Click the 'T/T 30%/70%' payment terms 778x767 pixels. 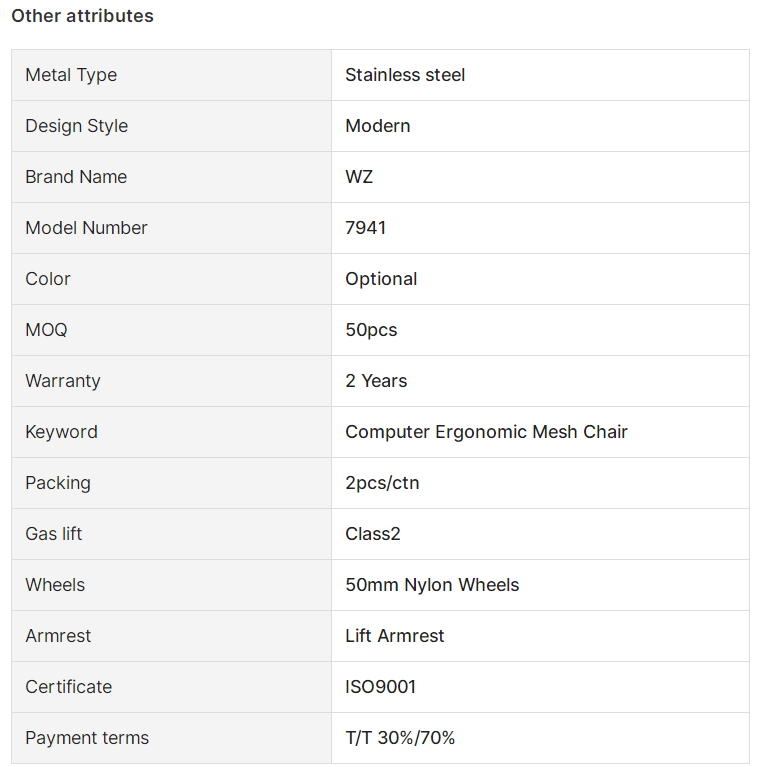coord(400,738)
